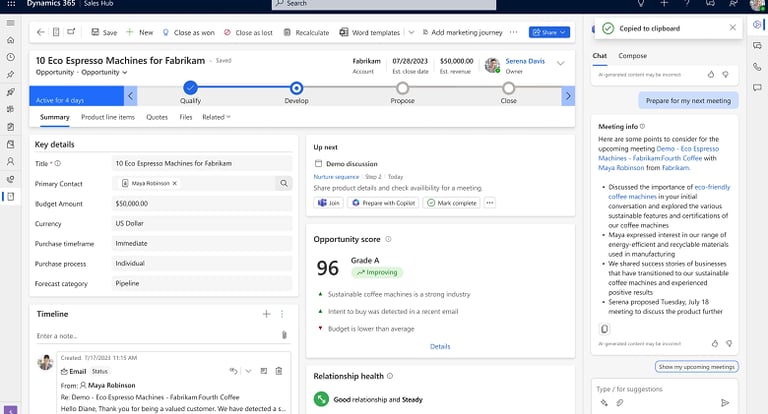The image size is (768, 414).
Task: Select the Propose stage
Action: 402,88
